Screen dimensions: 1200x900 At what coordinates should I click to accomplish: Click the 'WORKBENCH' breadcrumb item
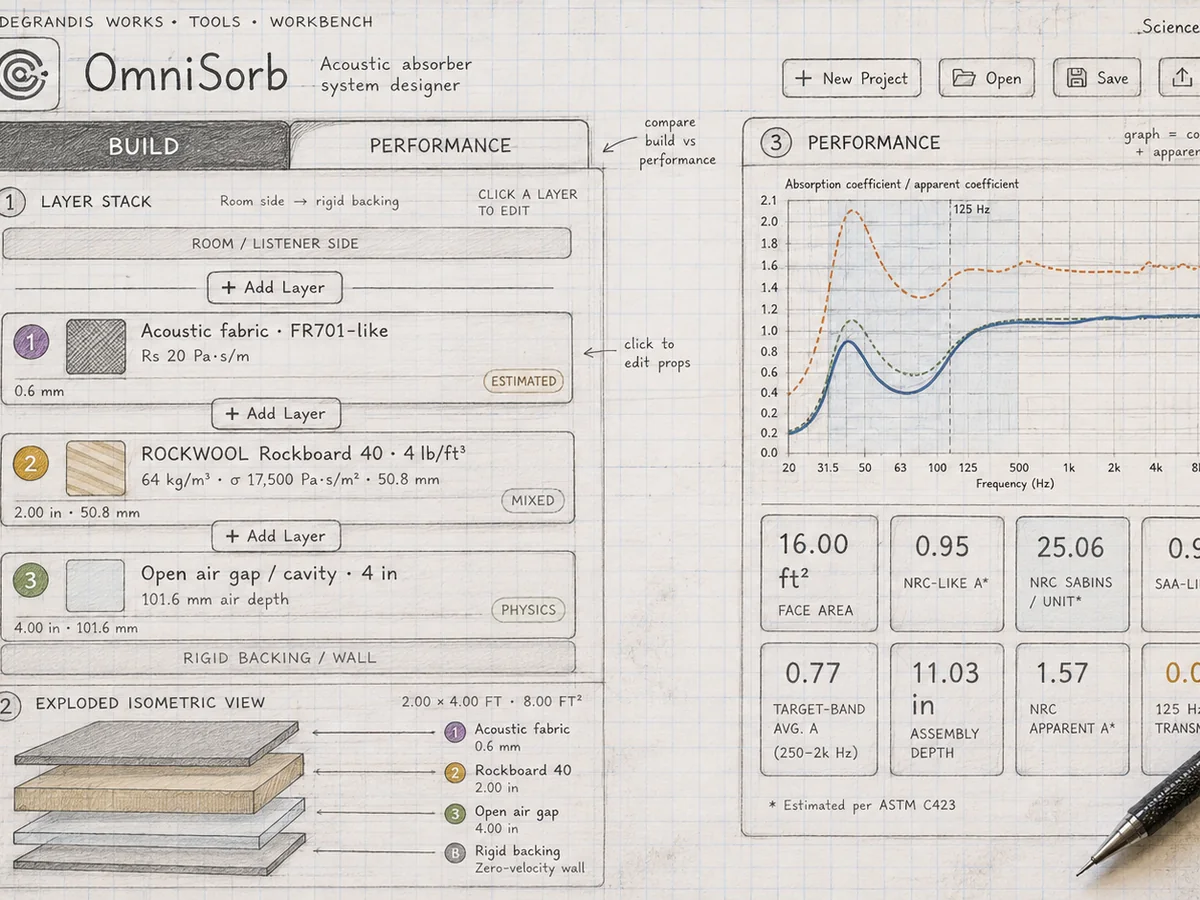321,21
